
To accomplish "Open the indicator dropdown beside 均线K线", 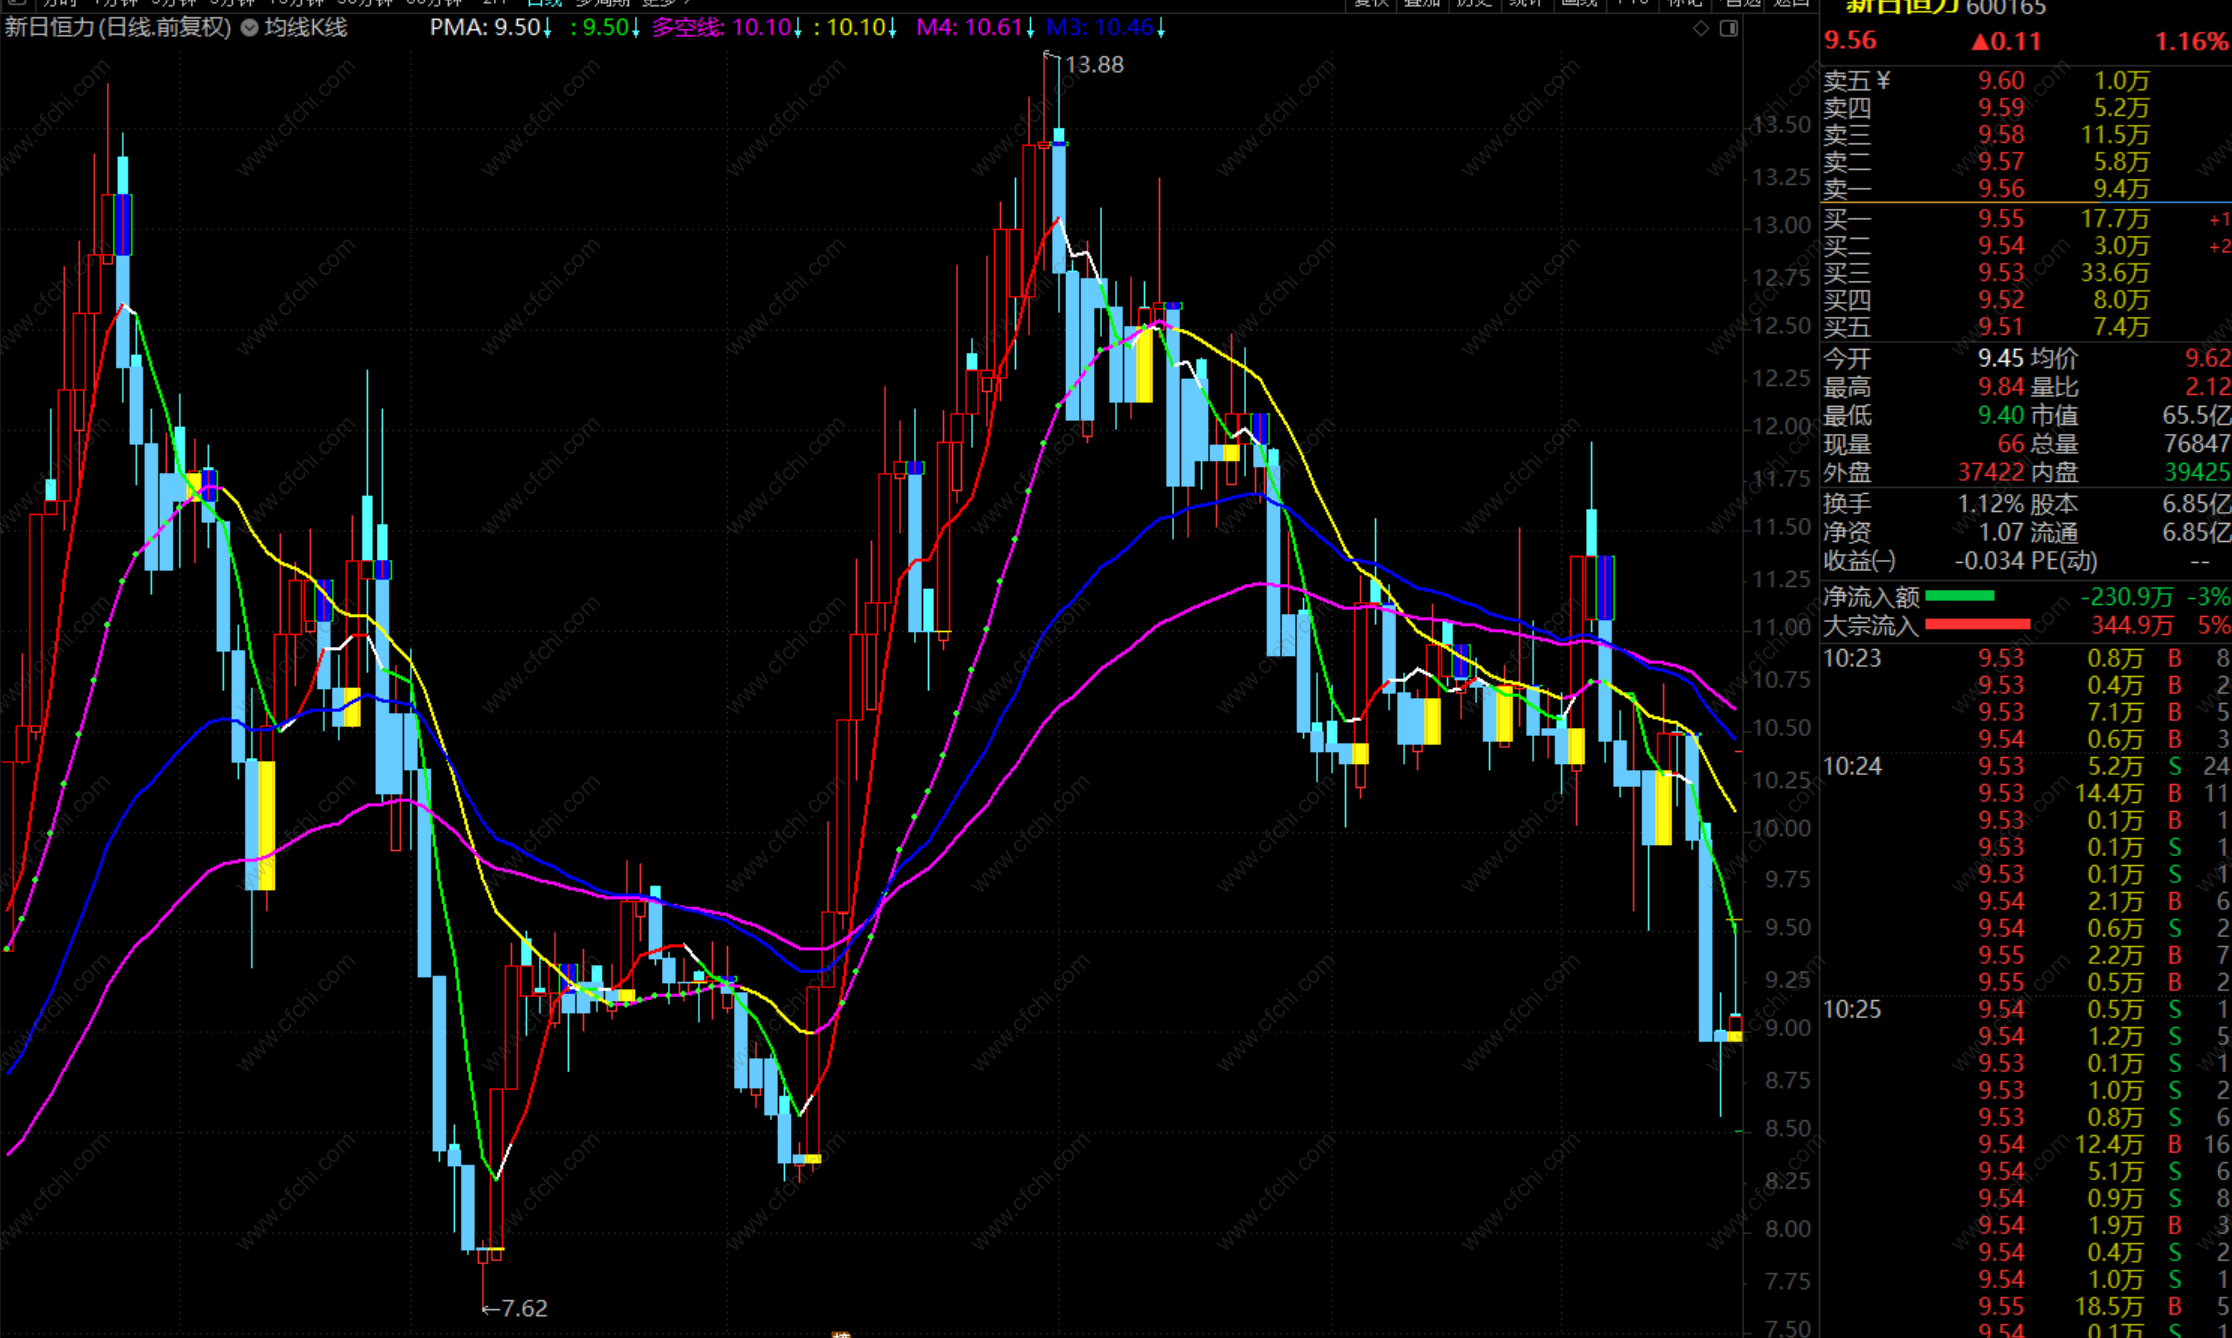I will tap(249, 28).
